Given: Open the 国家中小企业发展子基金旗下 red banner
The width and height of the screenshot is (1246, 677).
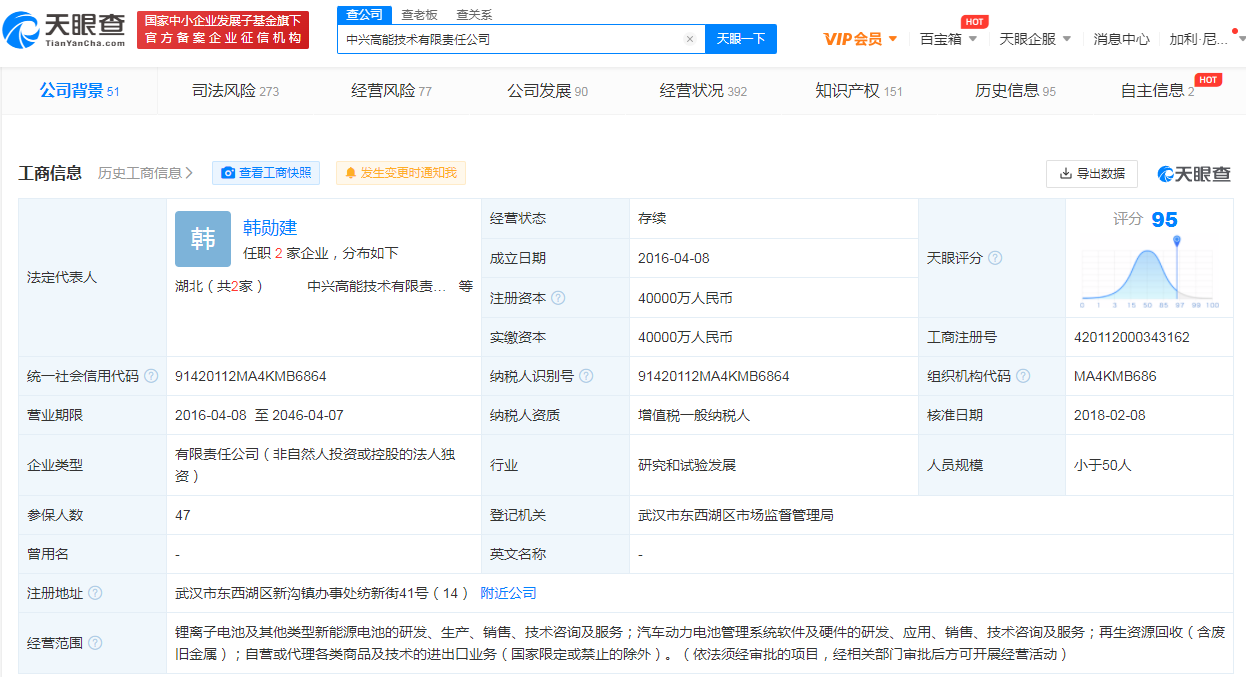Looking at the screenshot, I should pyautogui.click(x=223, y=30).
